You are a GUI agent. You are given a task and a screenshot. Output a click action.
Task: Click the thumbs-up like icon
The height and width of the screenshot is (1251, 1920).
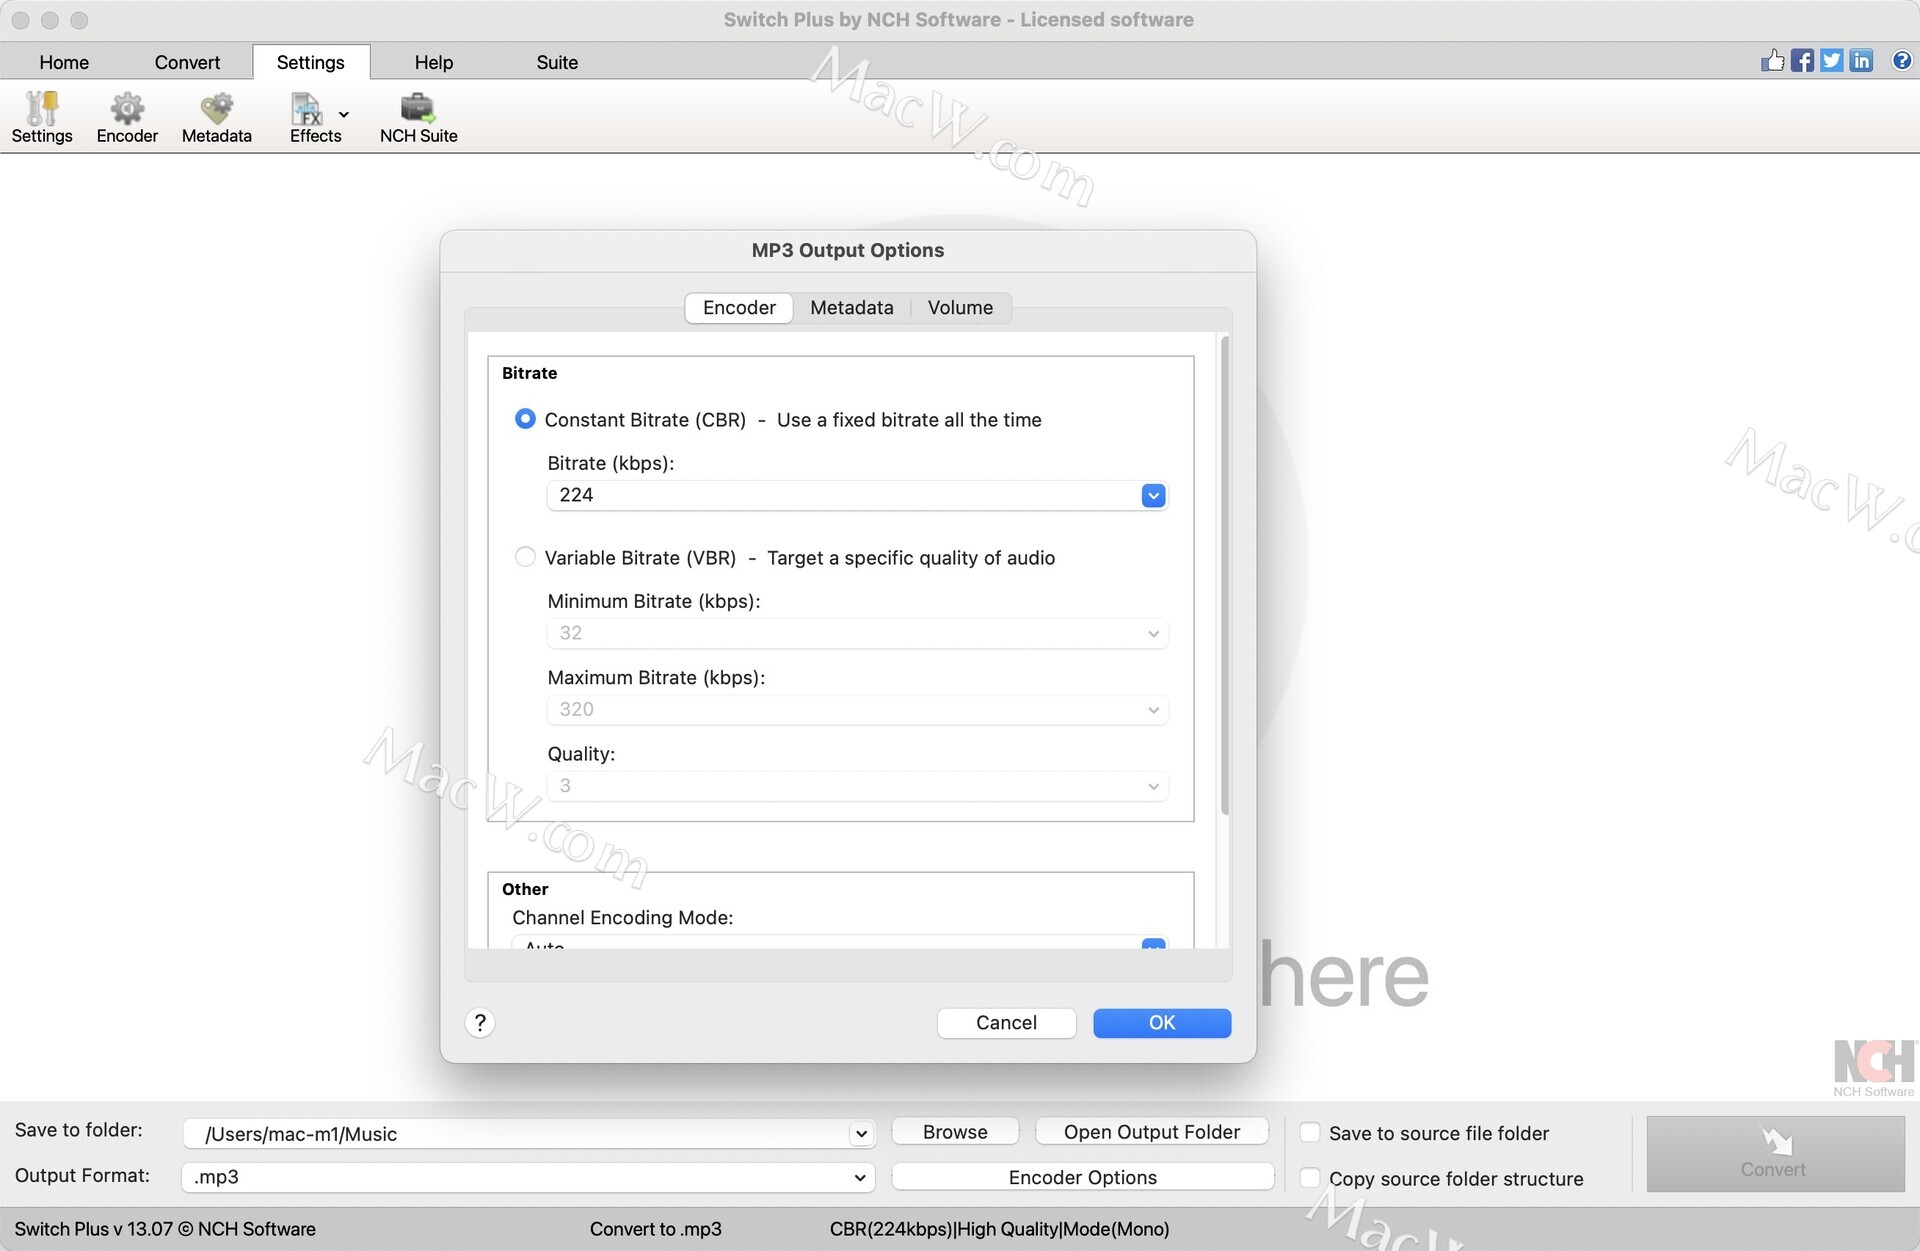pos(1772,61)
